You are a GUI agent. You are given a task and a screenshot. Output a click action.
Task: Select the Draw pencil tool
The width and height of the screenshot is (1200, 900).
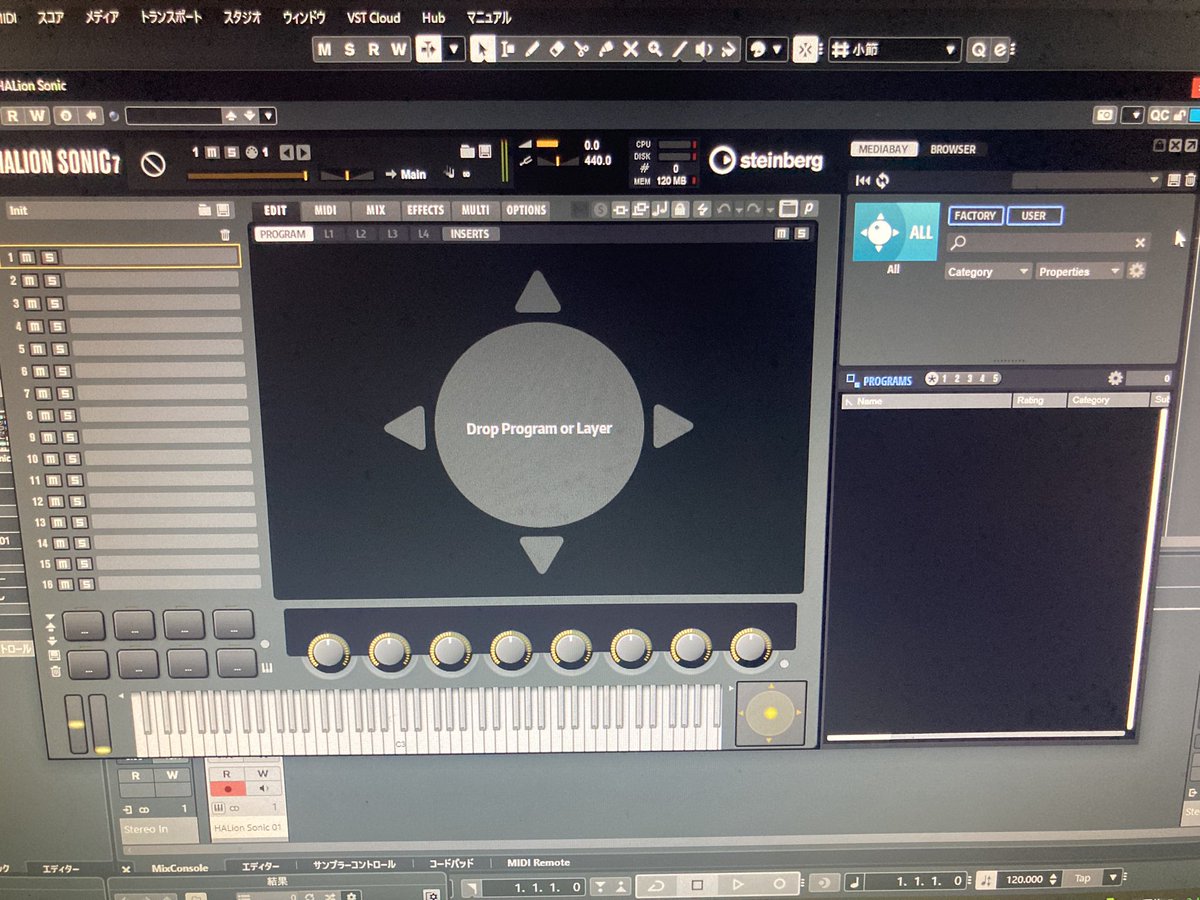(533, 49)
